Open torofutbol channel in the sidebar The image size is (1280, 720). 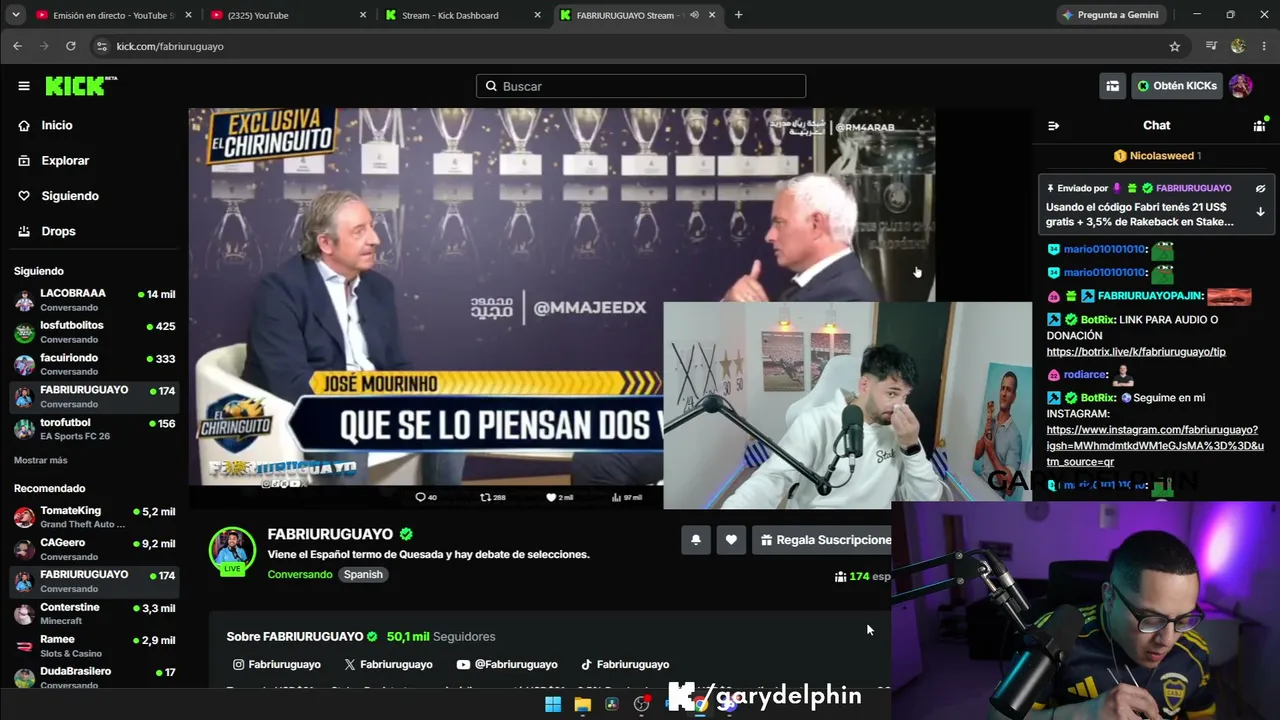click(x=95, y=429)
